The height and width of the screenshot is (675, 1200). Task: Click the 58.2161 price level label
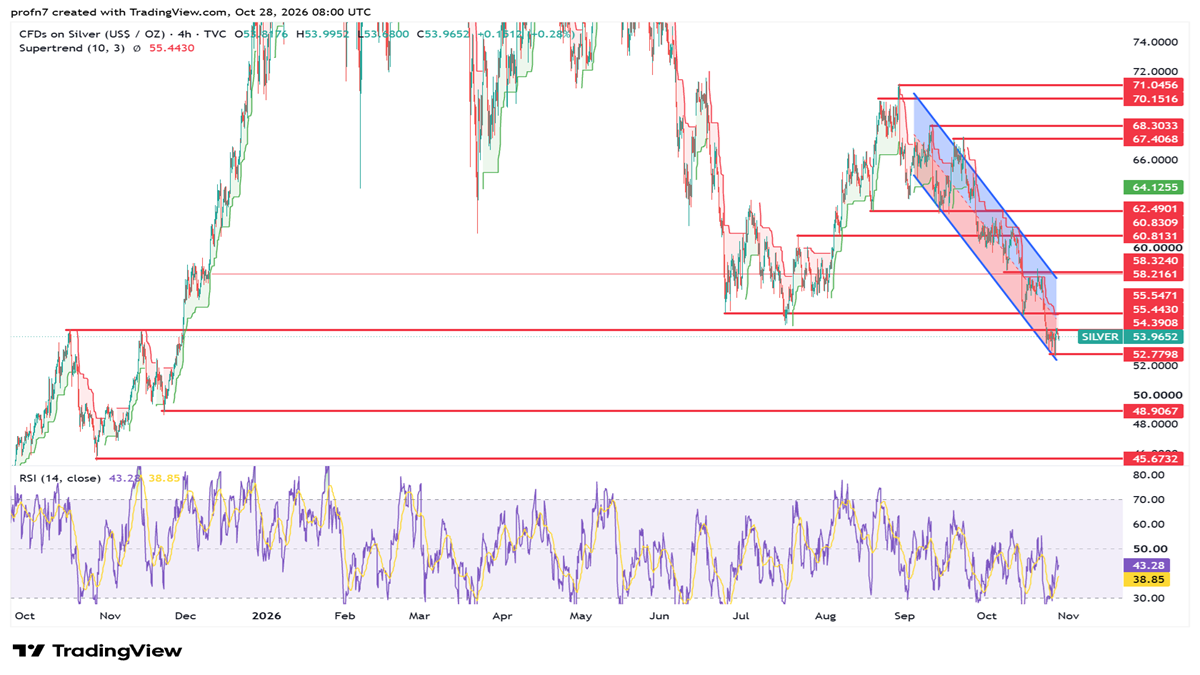coord(1156,273)
